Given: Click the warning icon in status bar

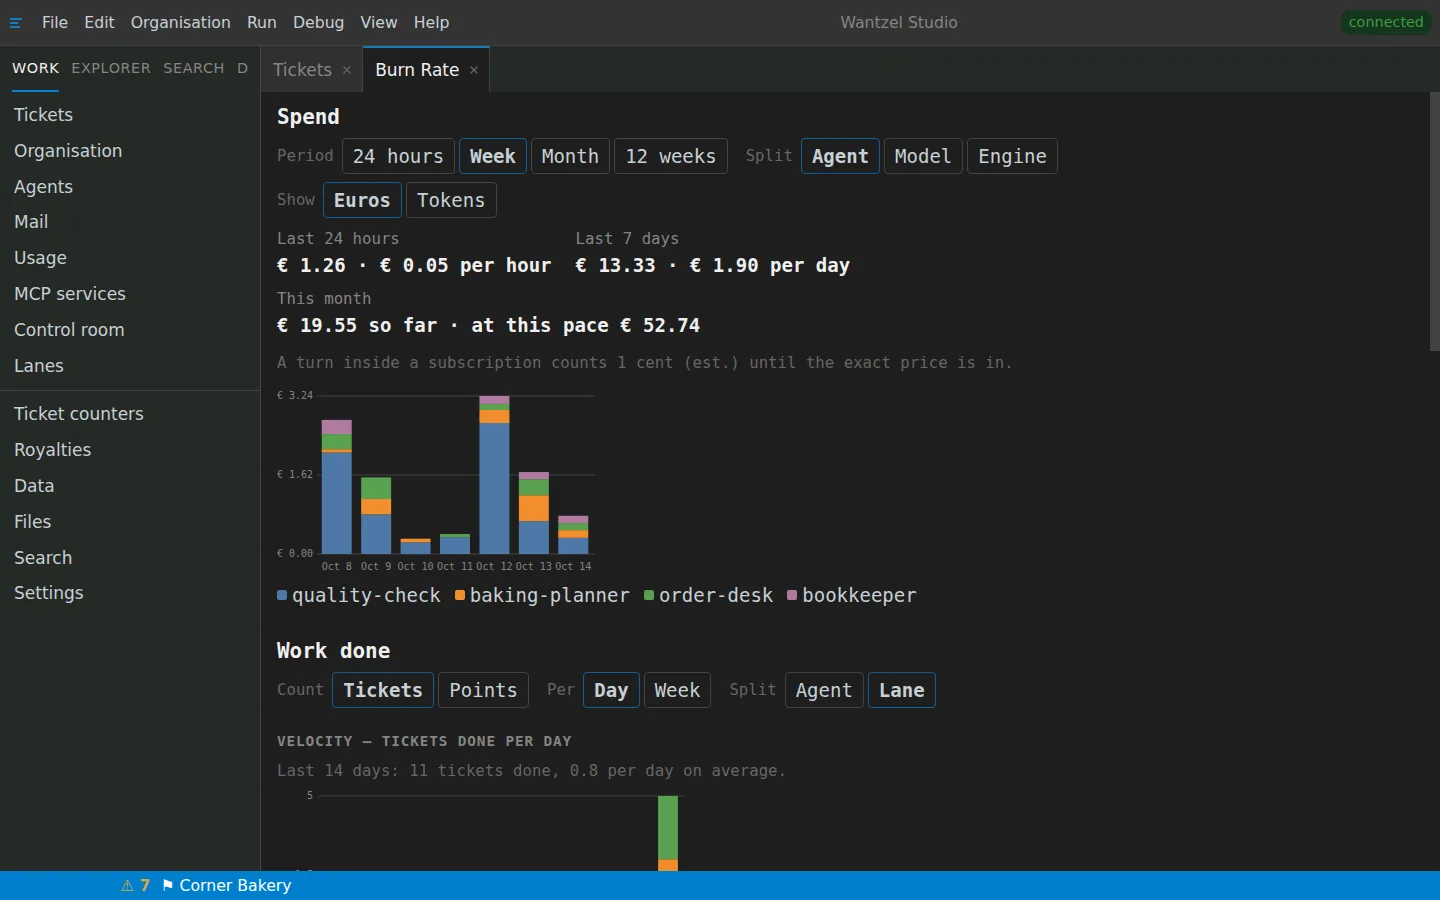Looking at the screenshot, I should coord(127,886).
